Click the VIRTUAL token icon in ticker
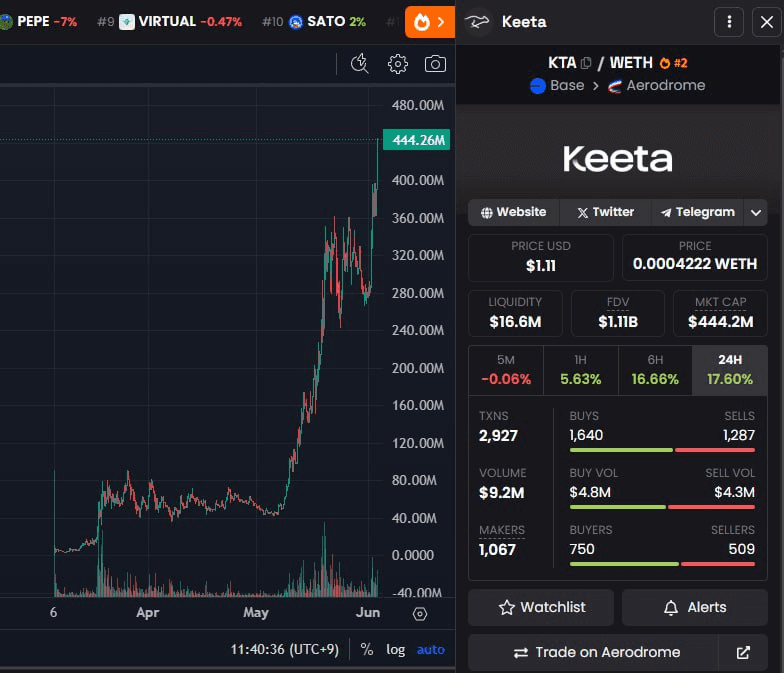 tap(126, 22)
